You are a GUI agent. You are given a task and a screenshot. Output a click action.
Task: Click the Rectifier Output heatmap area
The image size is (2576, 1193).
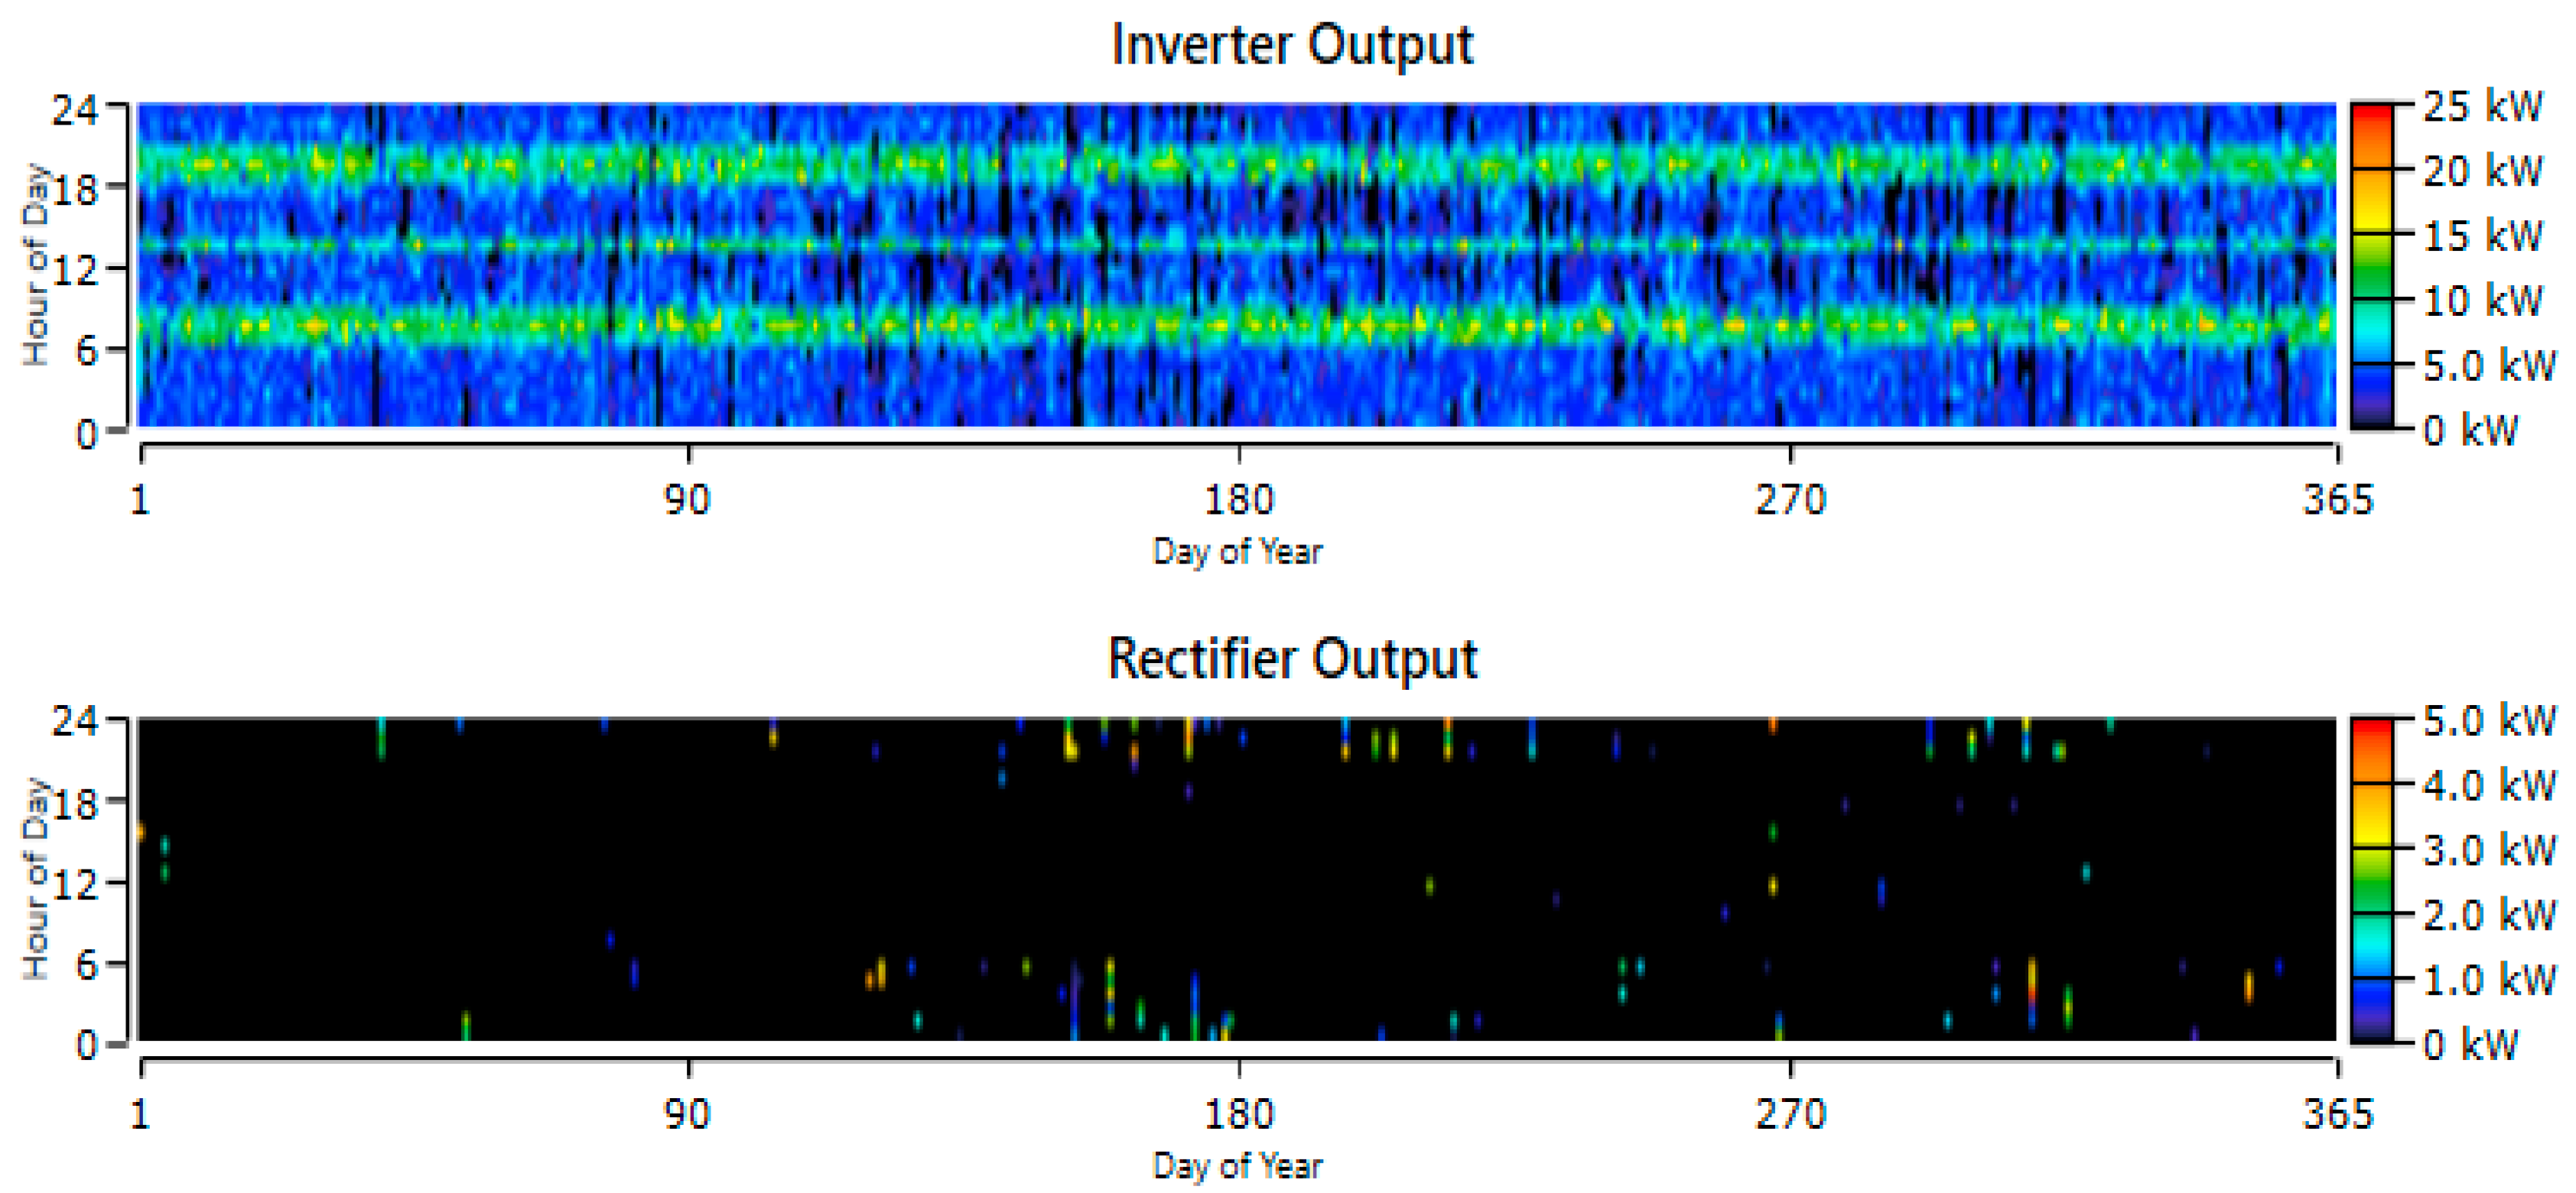pyautogui.click(x=1236, y=880)
